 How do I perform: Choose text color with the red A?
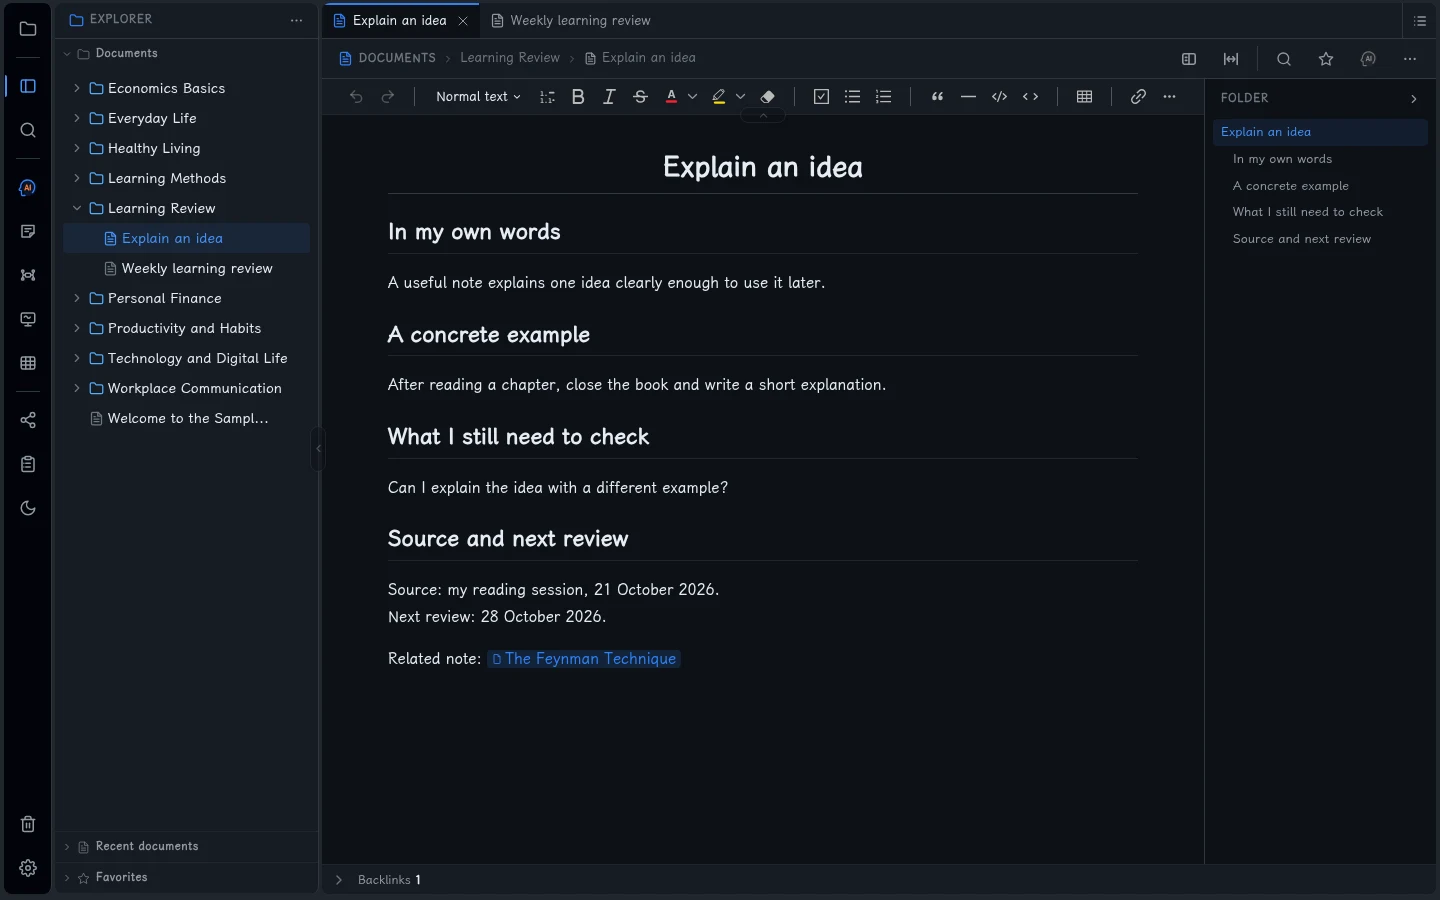(x=672, y=97)
